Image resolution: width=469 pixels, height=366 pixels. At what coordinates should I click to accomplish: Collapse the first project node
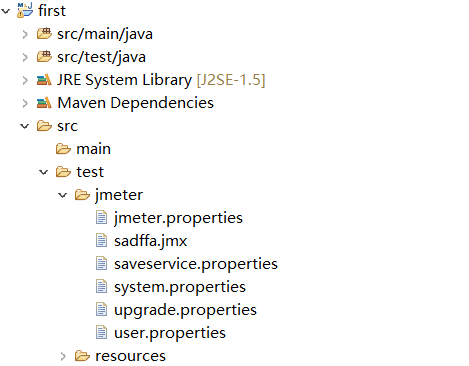6,11
